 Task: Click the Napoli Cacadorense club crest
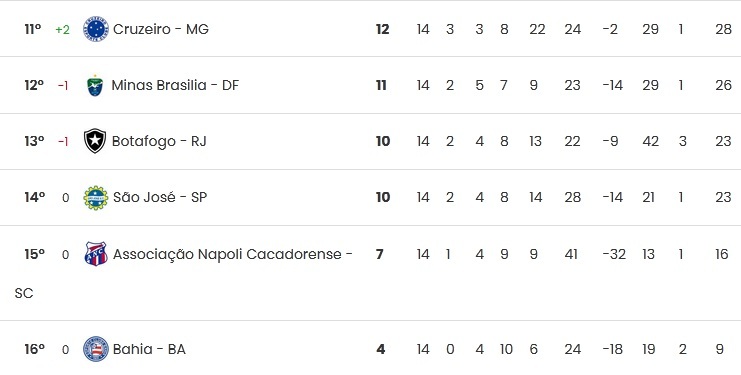tap(95, 254)
